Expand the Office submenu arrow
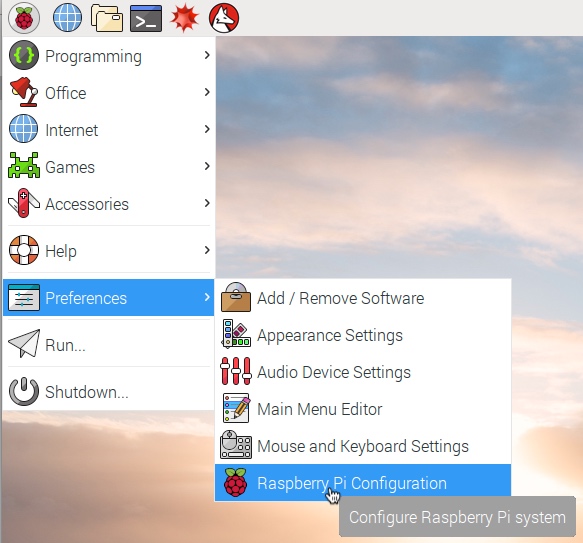The width and height of the screenshot is (583, 543). pyautogui.click(x=207, y=92)
